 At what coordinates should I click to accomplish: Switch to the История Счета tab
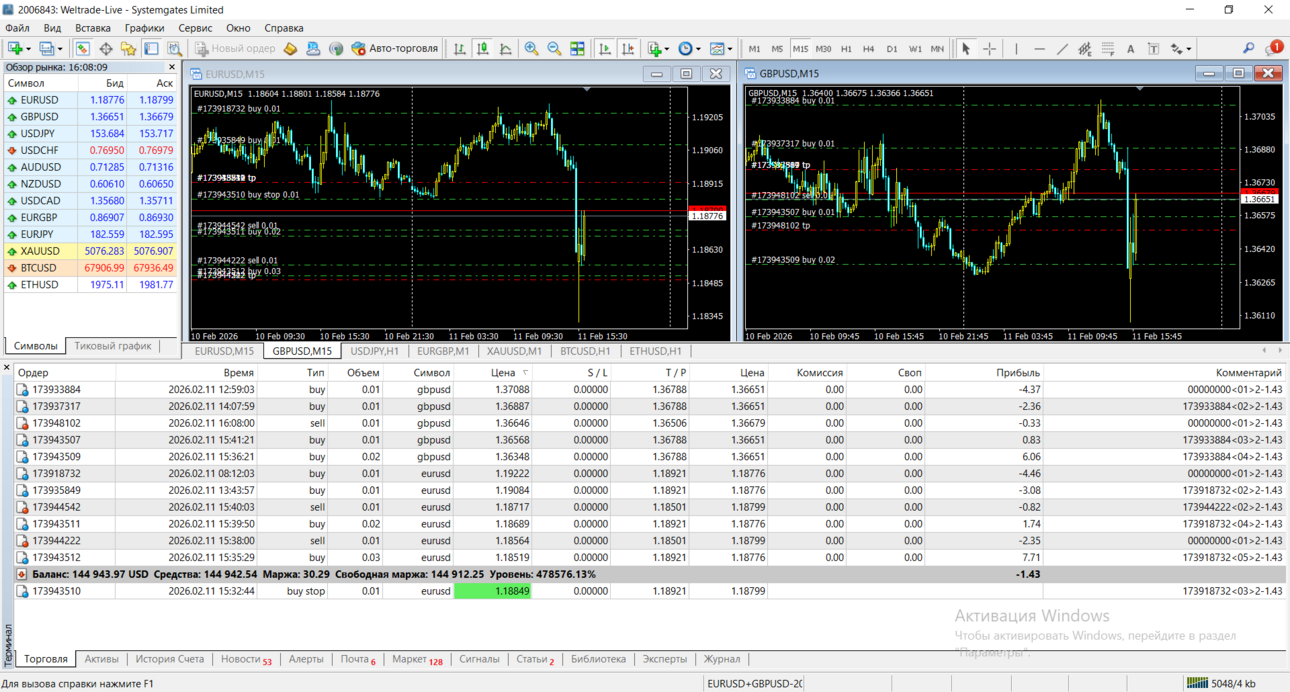point(169,659)
